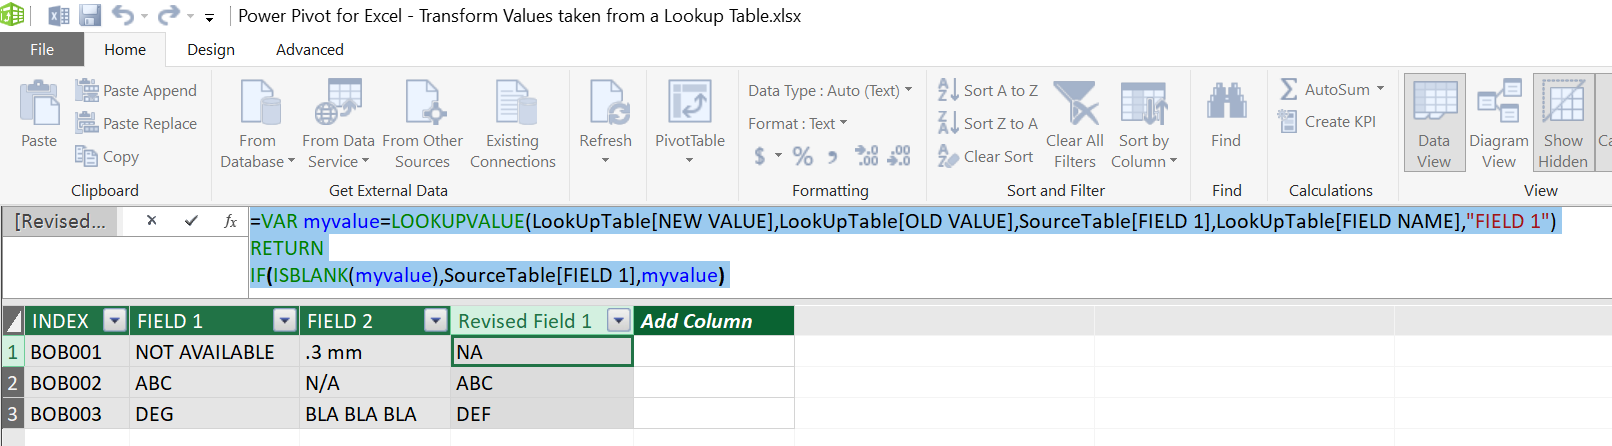Toggle Show Hidden

(x=1563, y=123)
